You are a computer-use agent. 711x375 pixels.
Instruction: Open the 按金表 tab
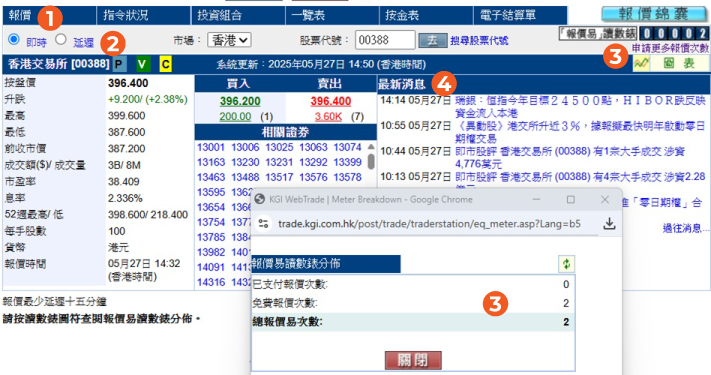pos(426,15)
